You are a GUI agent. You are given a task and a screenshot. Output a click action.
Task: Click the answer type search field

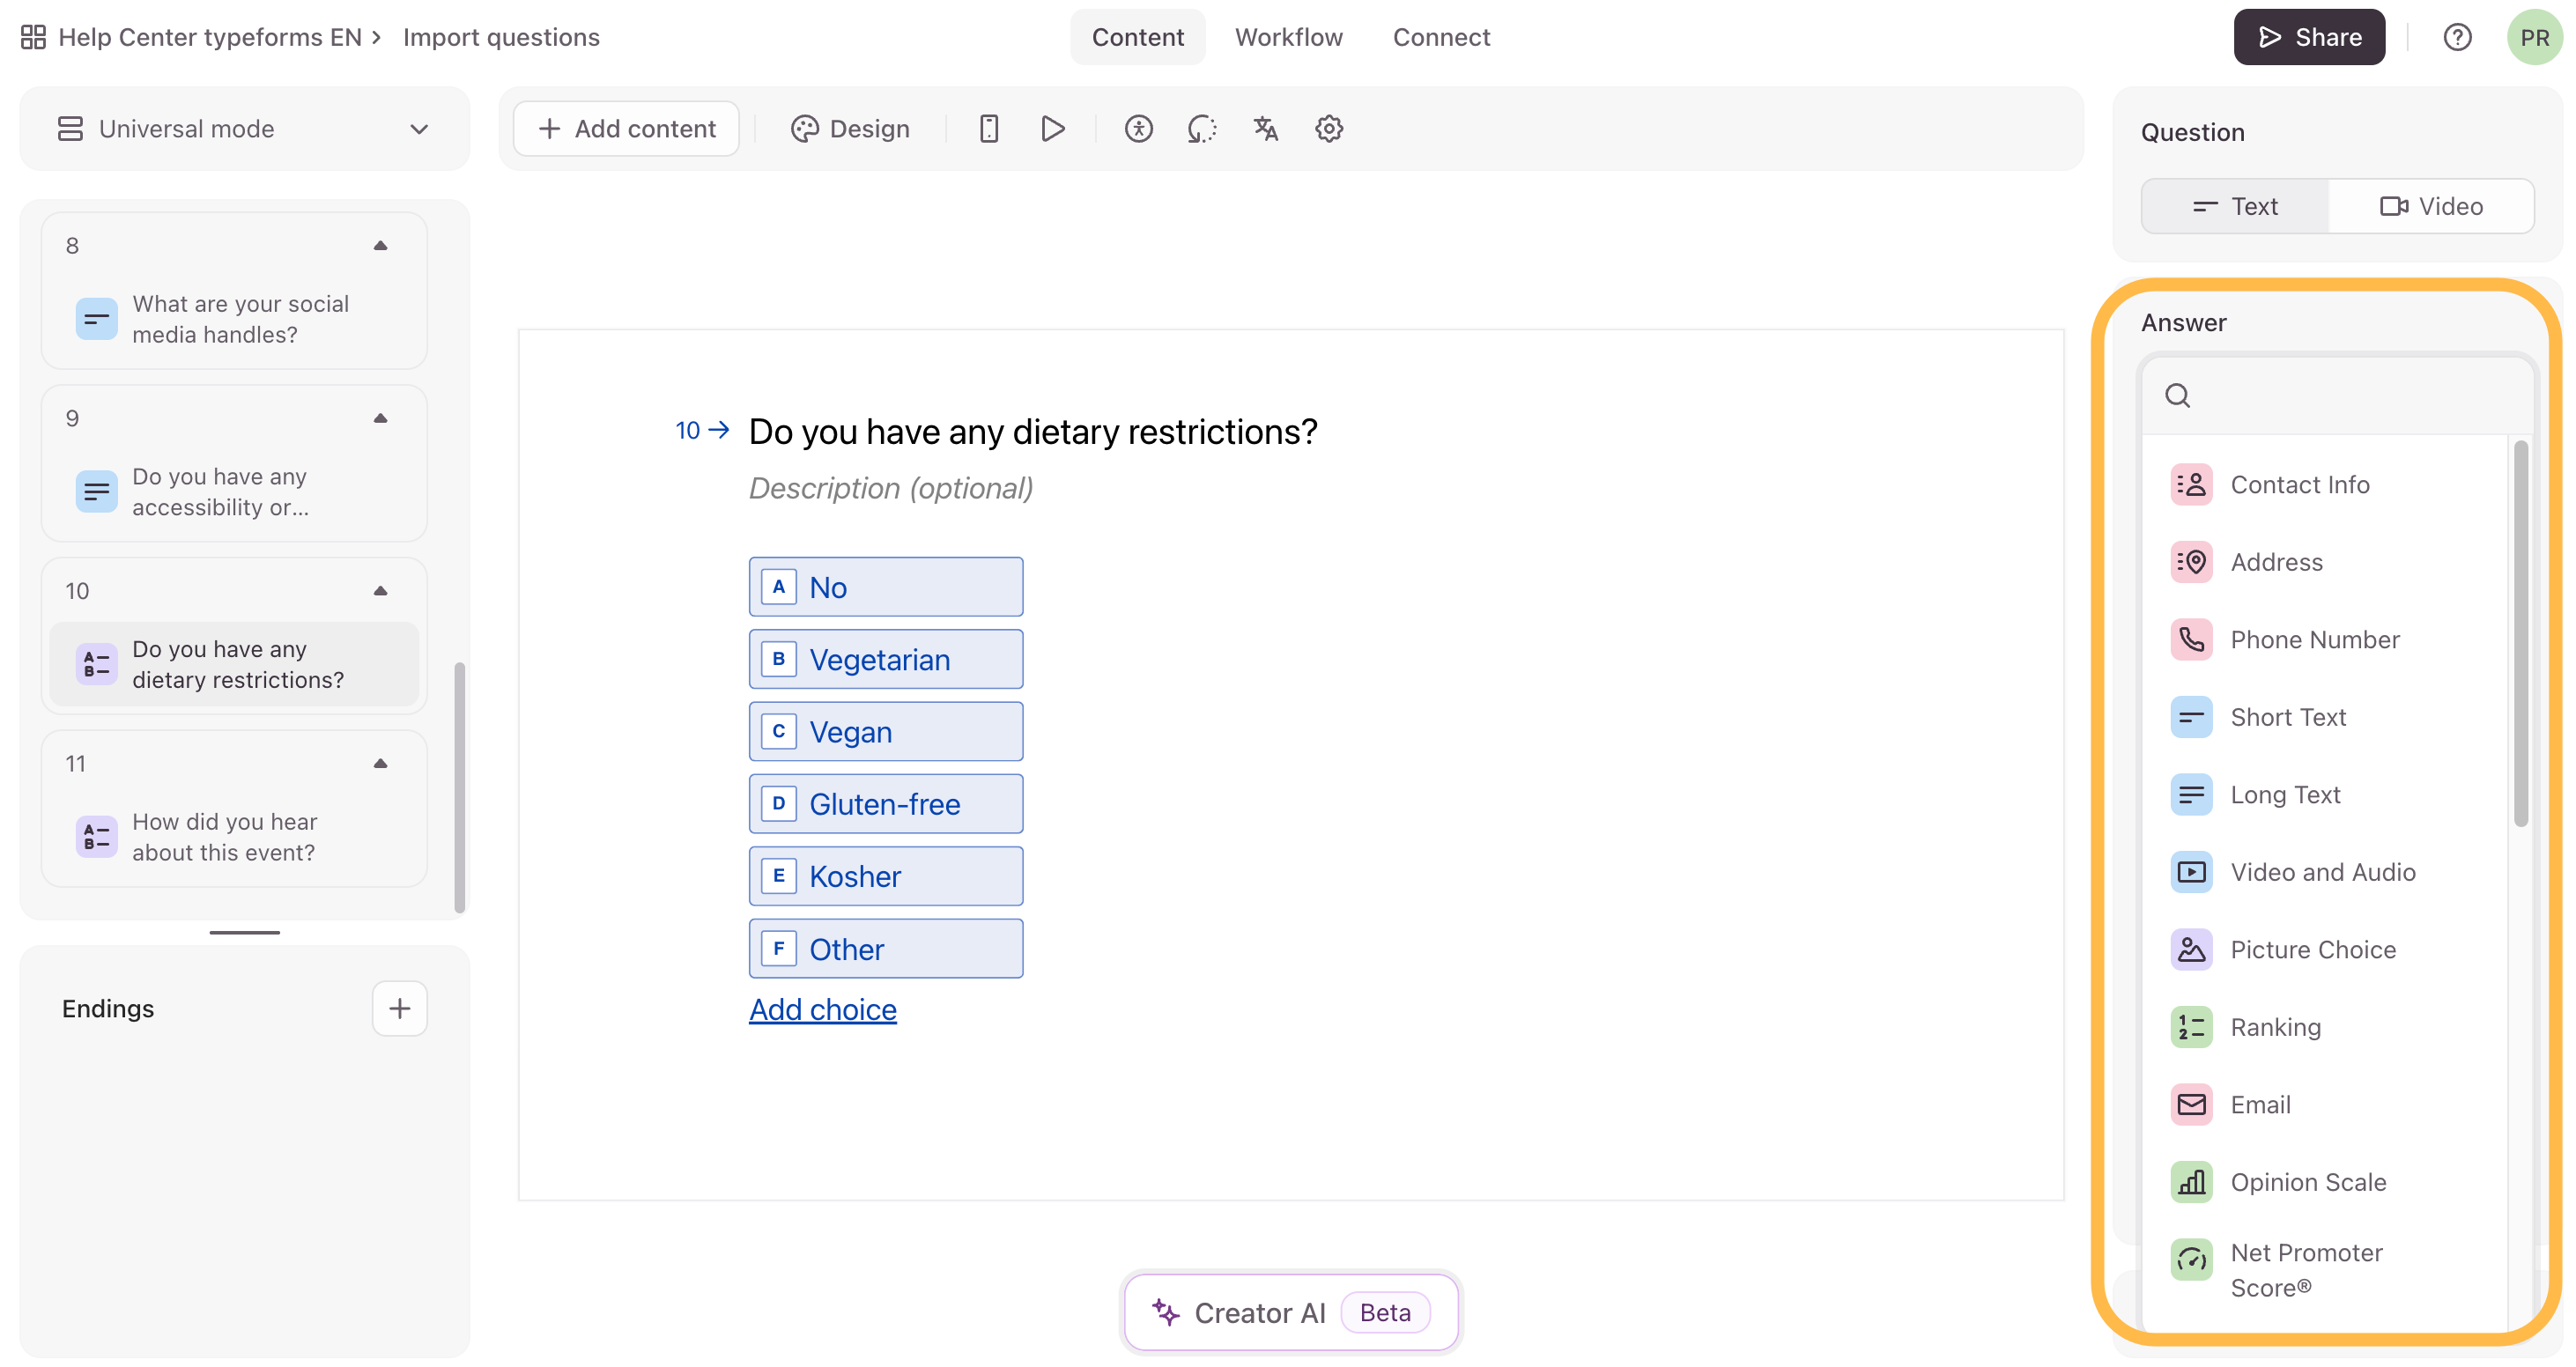[2340, 396]
